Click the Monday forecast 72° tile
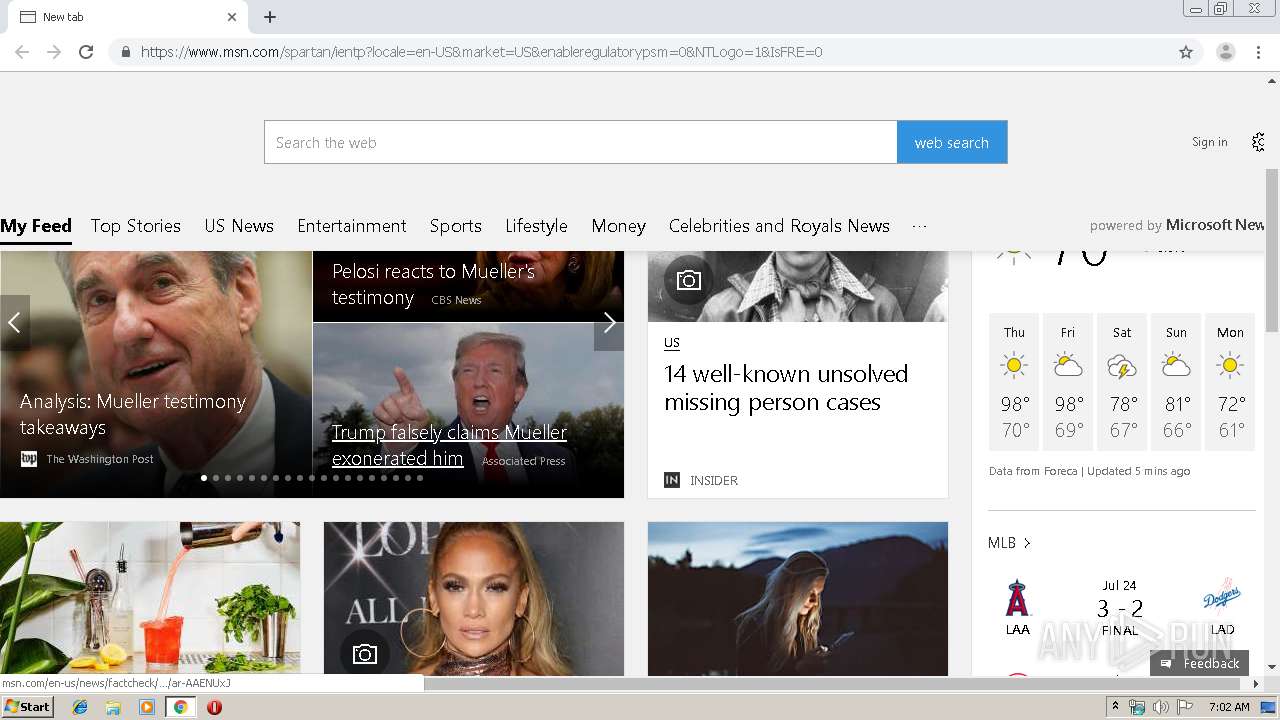This screenshot has height=720, width=1280. [1230, 382]
